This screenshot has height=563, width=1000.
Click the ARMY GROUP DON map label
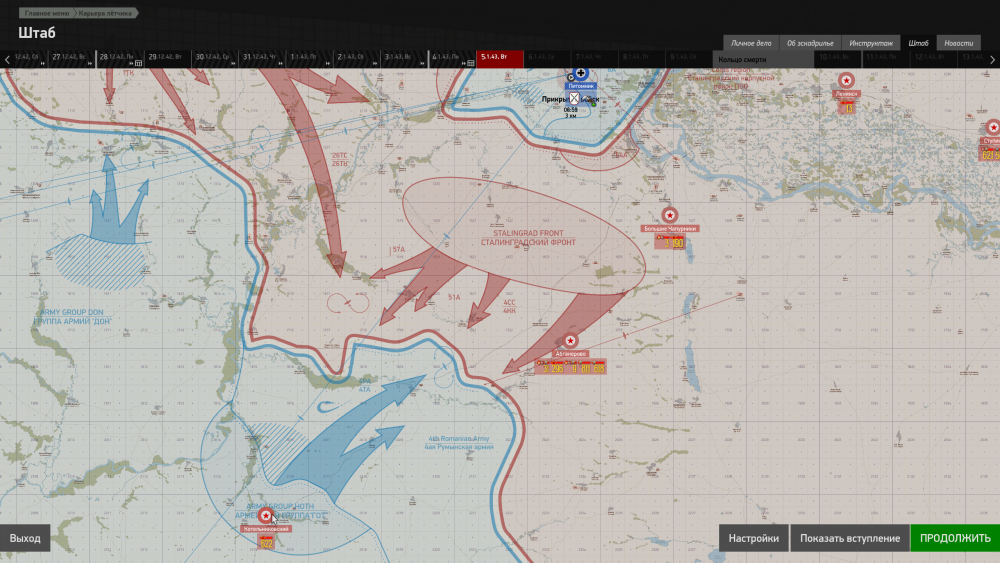pos(72,312)
